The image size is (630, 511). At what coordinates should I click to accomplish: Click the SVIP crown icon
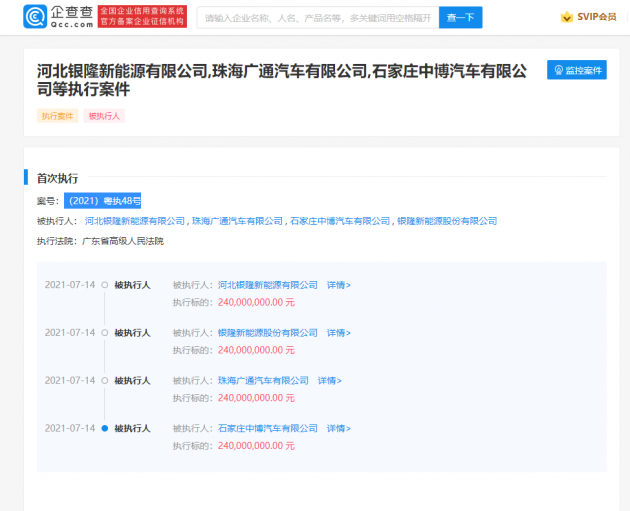click(567, 17)
